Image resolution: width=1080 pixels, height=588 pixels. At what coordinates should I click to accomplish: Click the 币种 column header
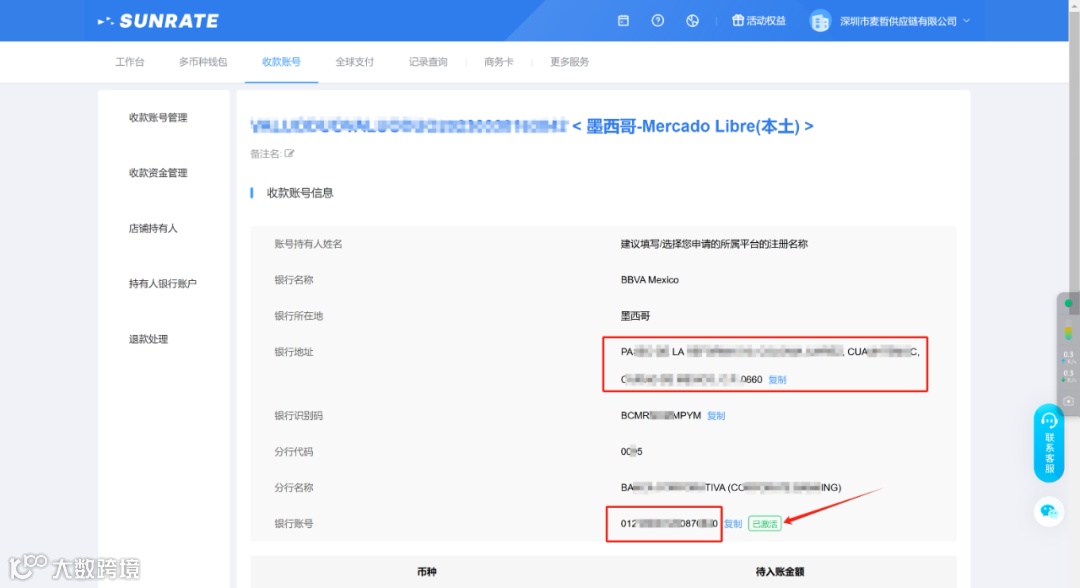(426, 571)
